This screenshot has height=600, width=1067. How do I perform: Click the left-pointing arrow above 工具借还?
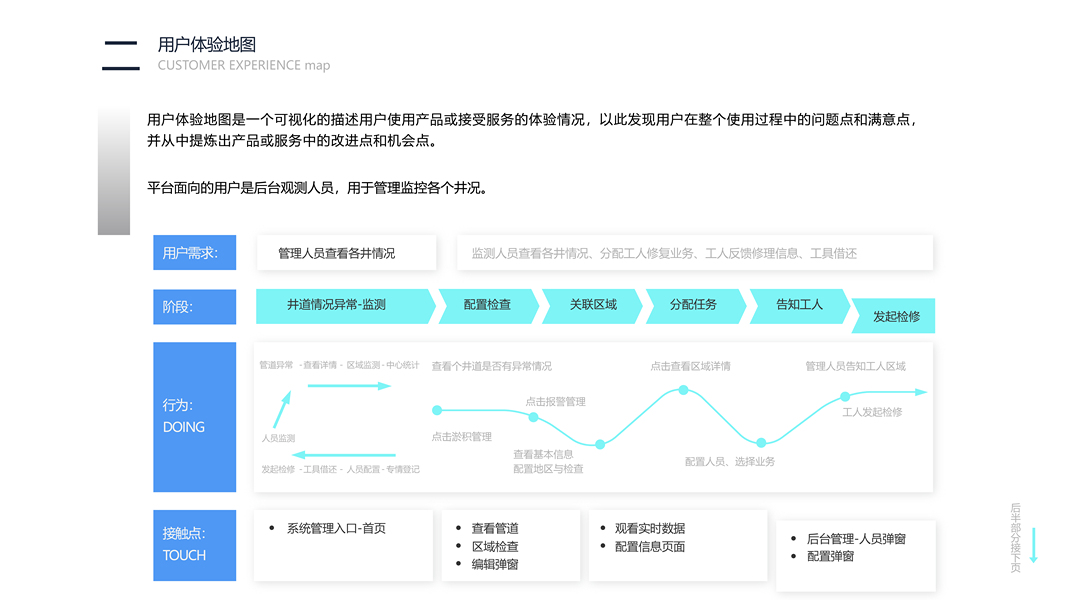344,454
